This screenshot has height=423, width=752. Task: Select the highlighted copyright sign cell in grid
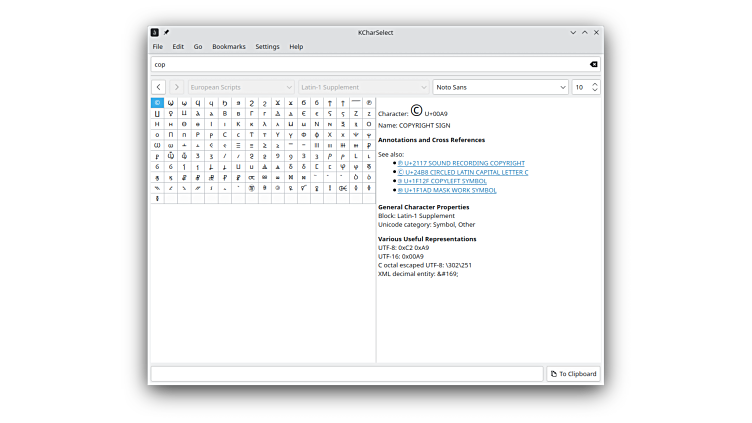tap(157, 102)
